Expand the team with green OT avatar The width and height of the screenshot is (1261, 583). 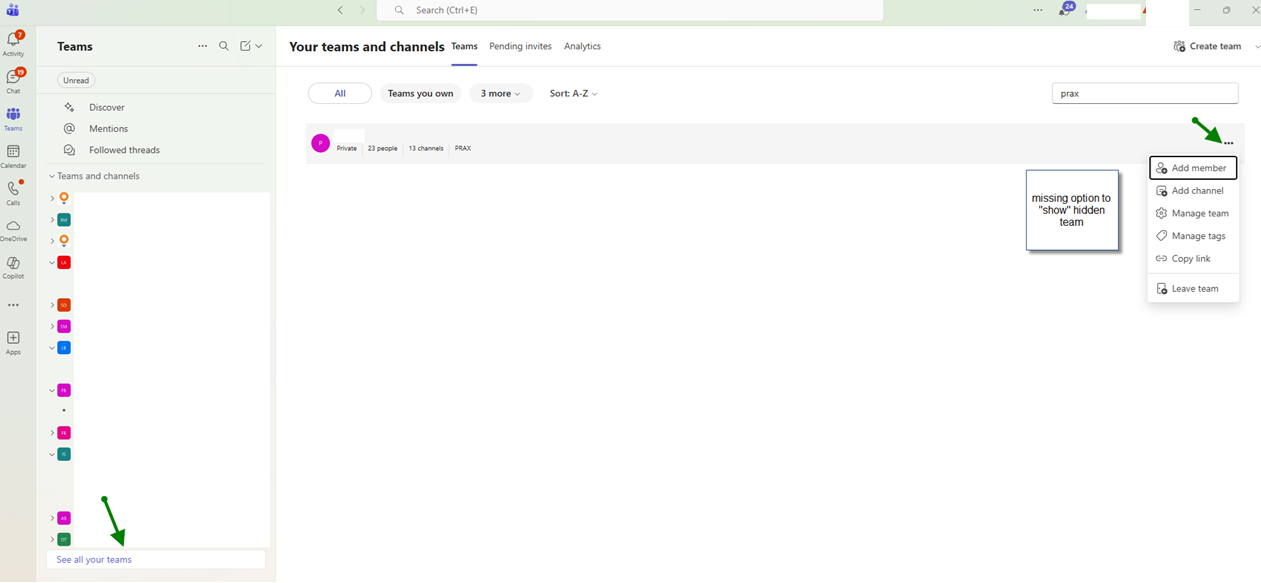click(52, 540)
